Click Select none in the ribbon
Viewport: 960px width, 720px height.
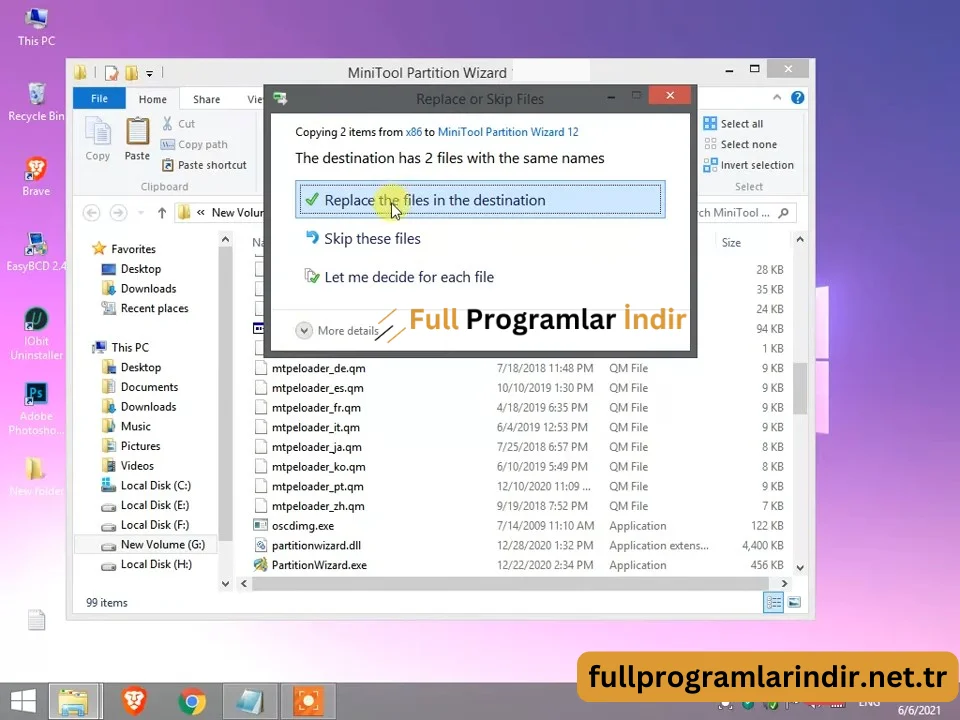740,144
